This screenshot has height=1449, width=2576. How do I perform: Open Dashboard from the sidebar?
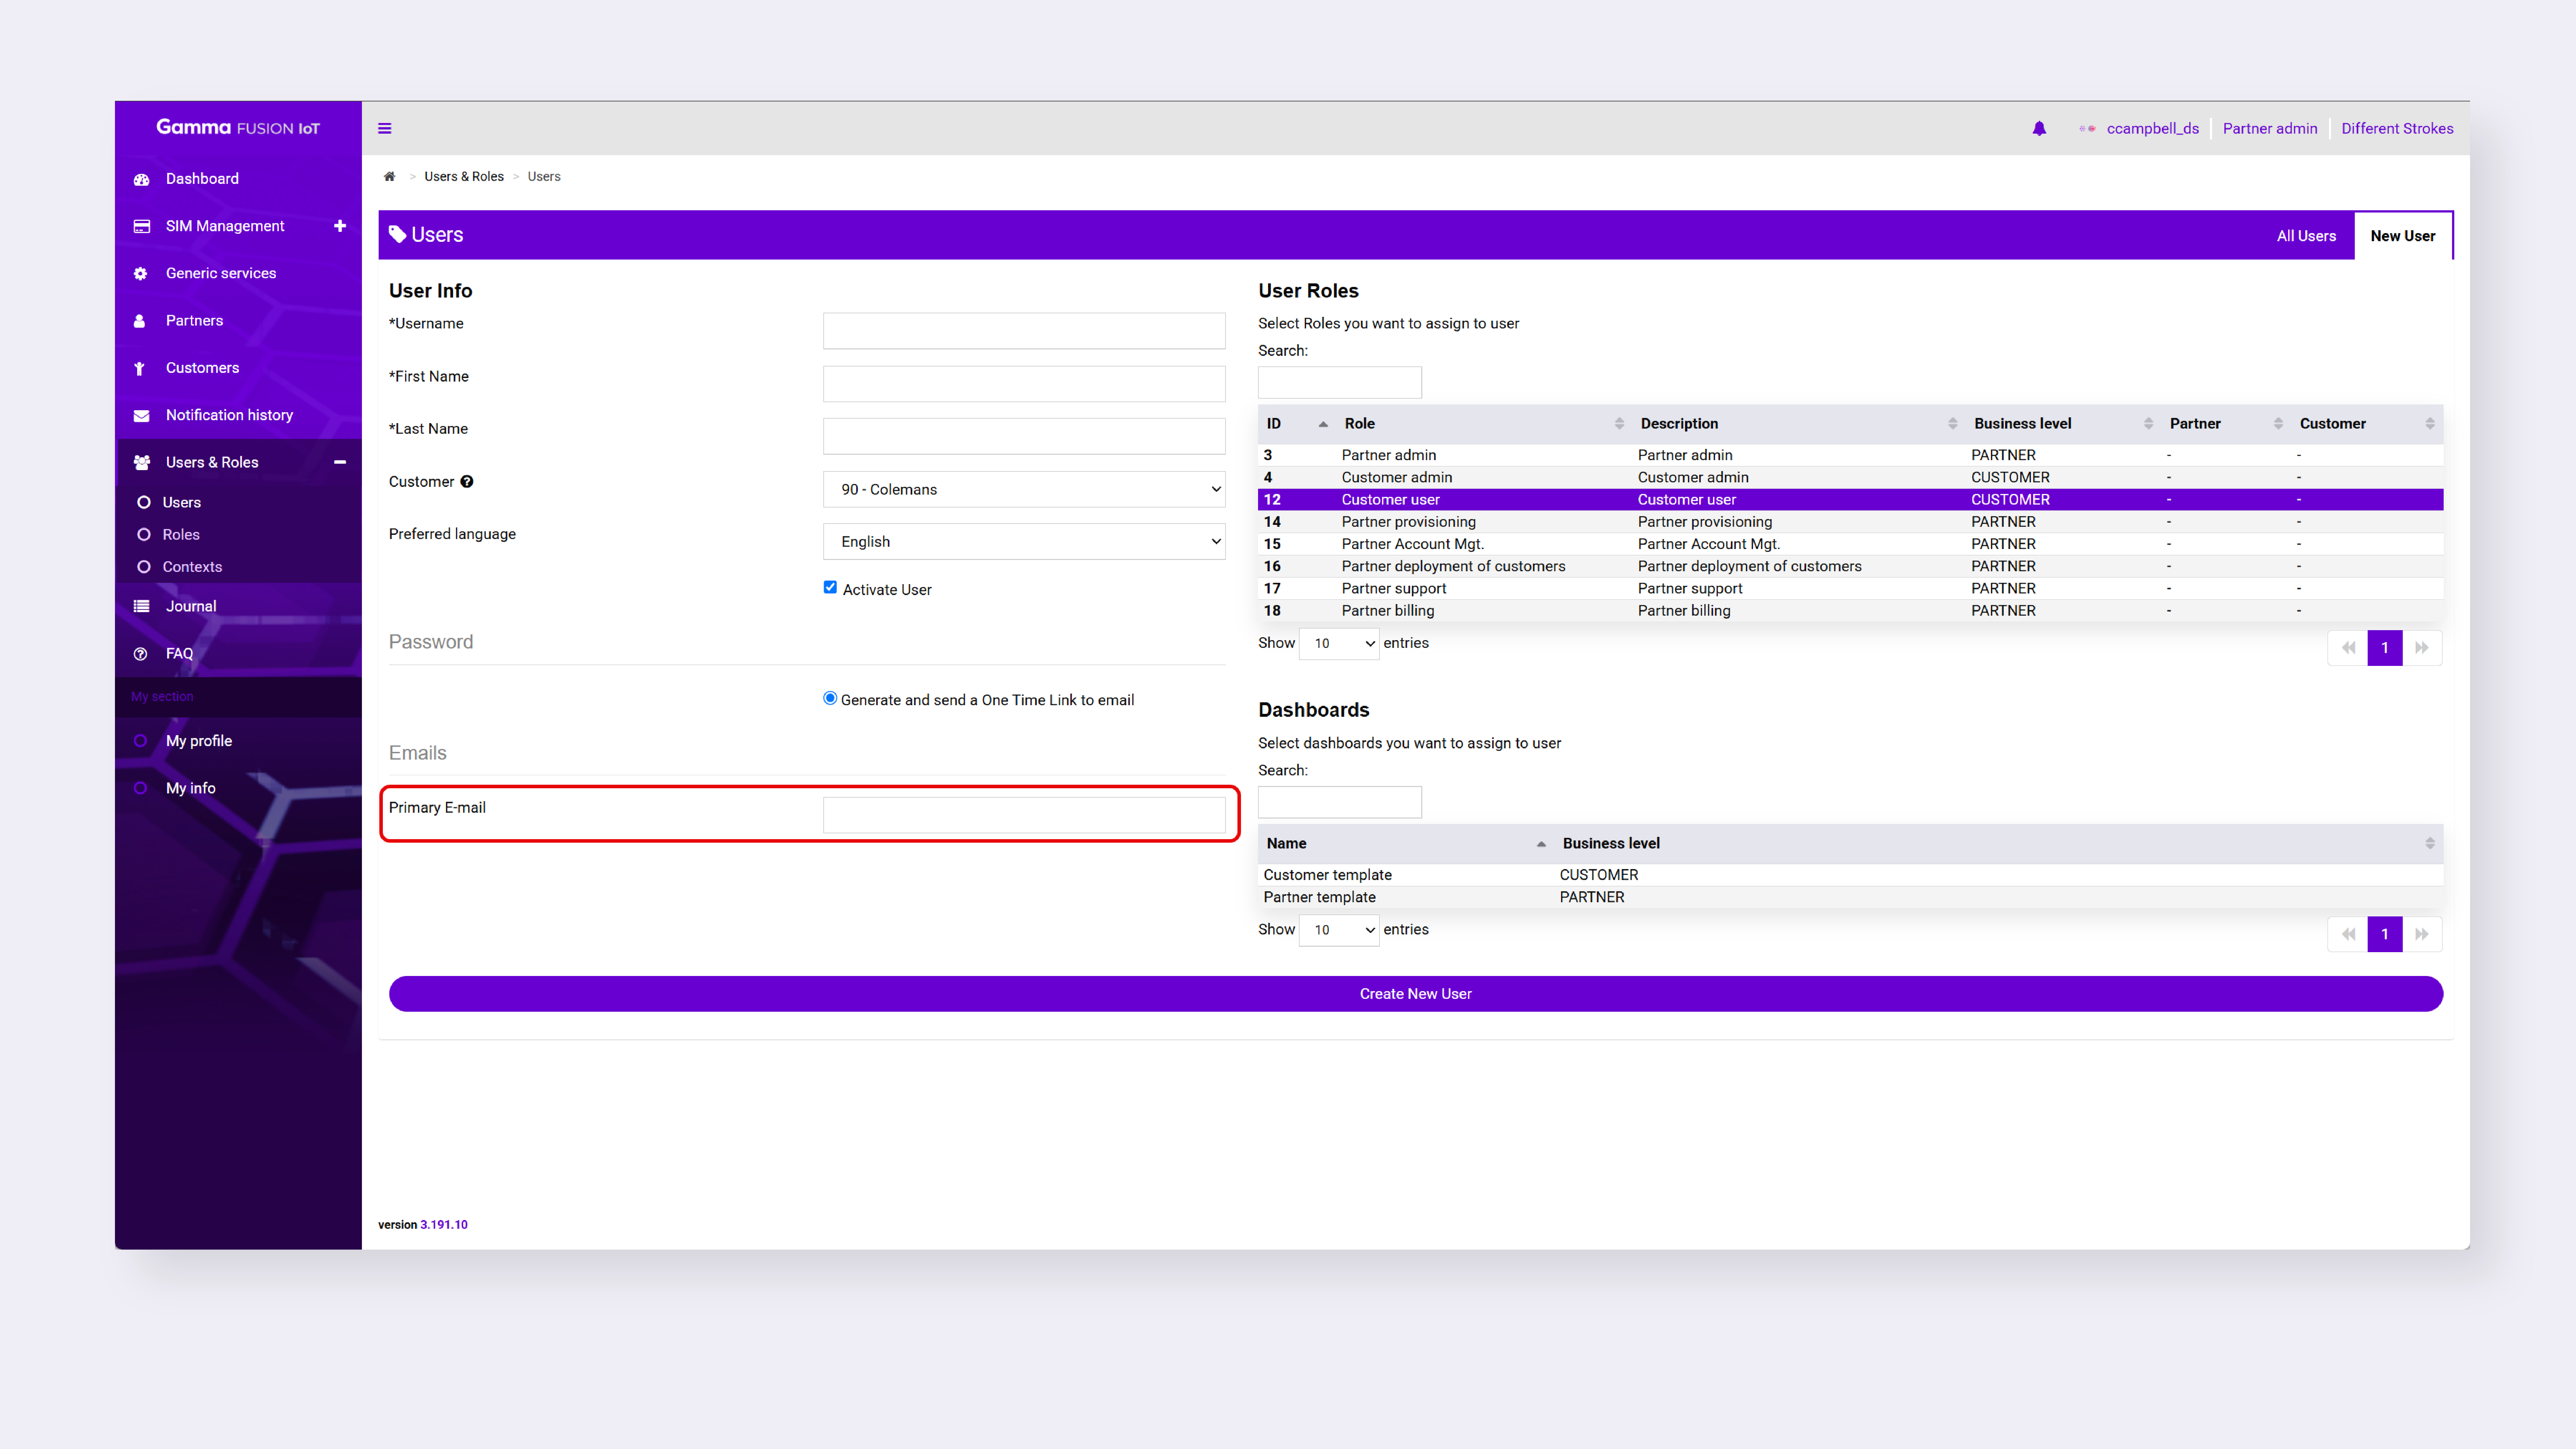(202, 178)
